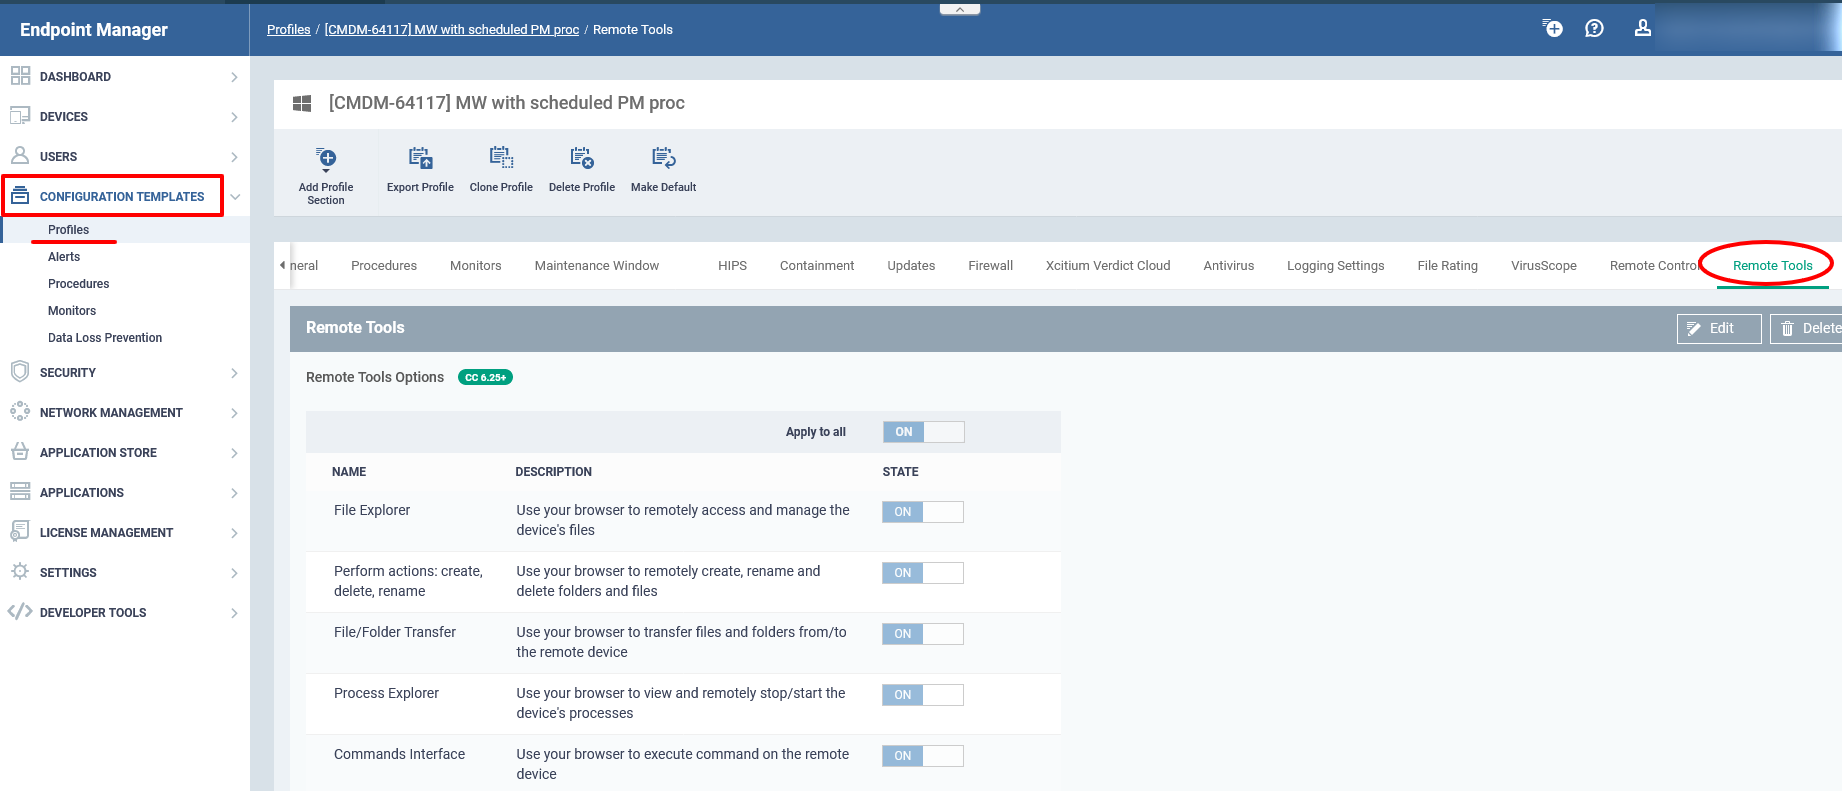Switch to the Firewall tab
Viewport: 1842px width, 791px height.
pyautogui.click(x=991, y=266)
